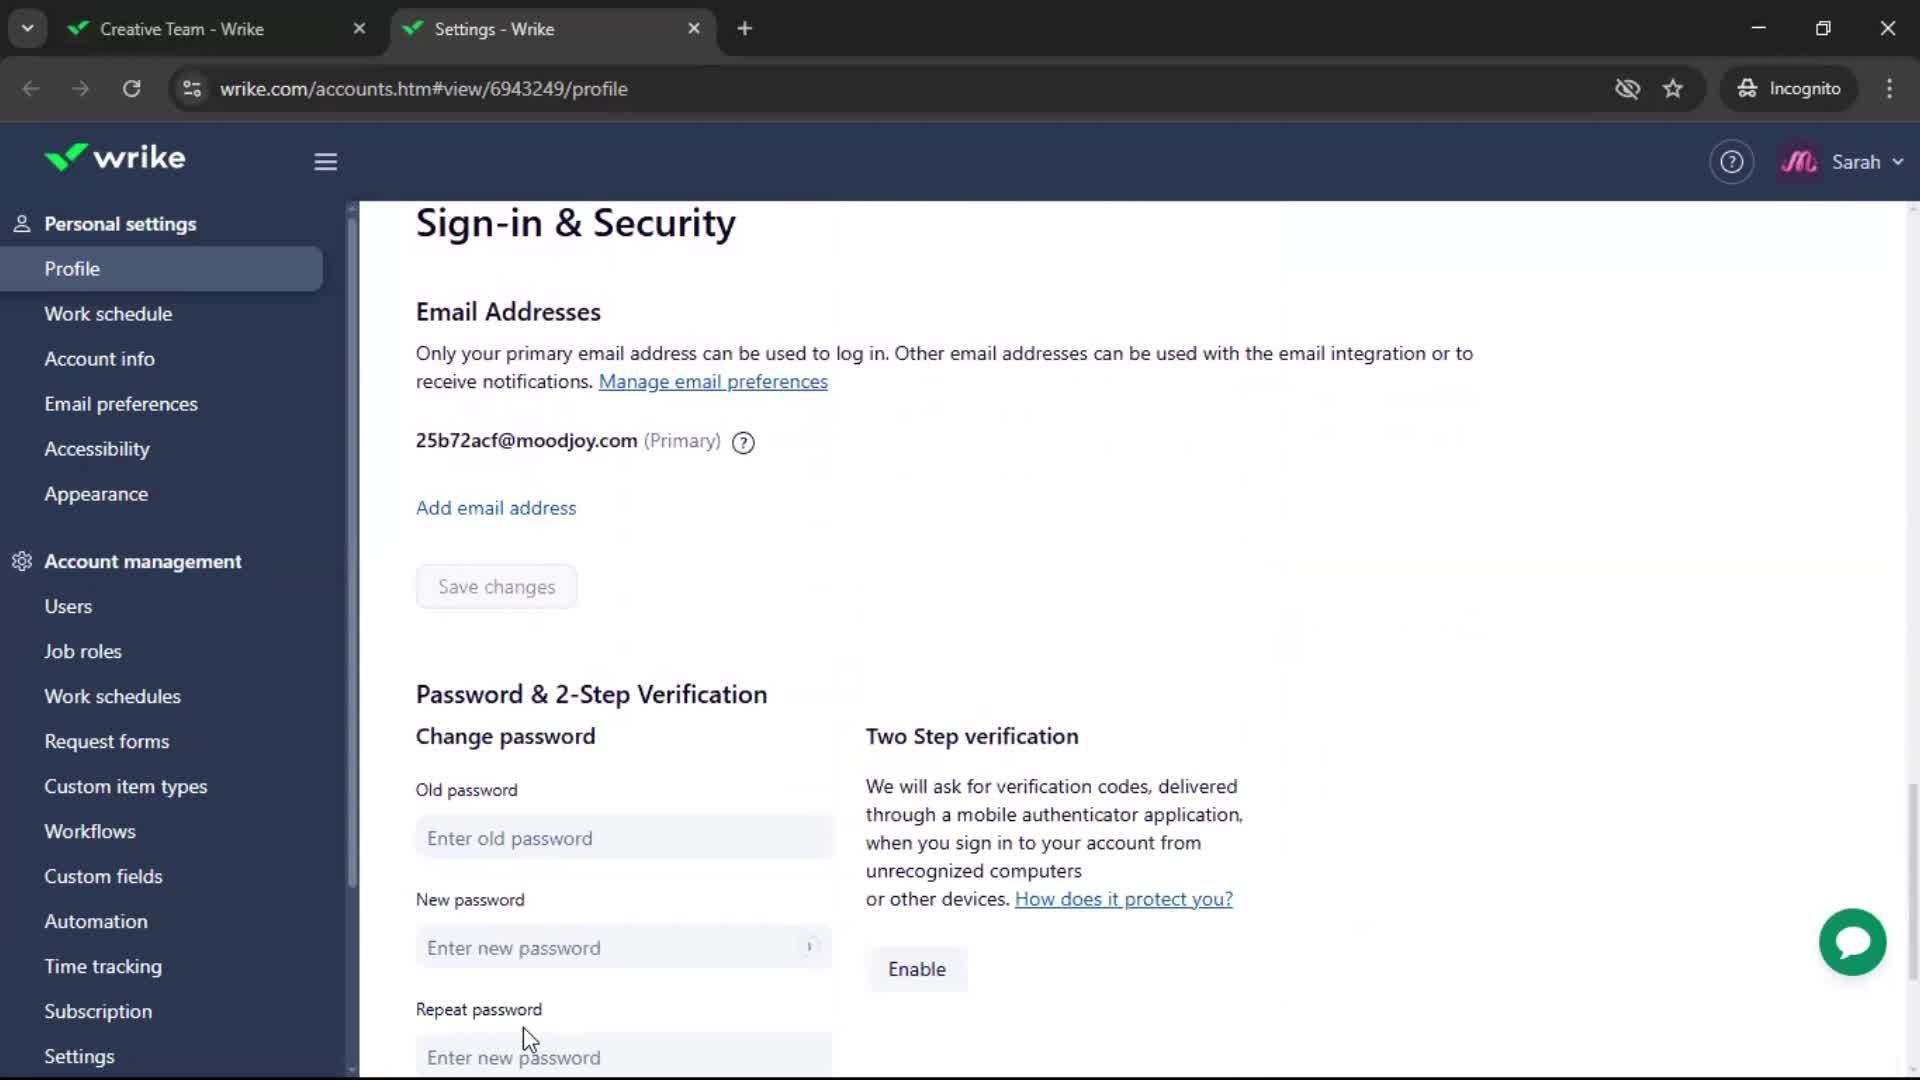Open Chrome menu three dots

click(1889, 89)
